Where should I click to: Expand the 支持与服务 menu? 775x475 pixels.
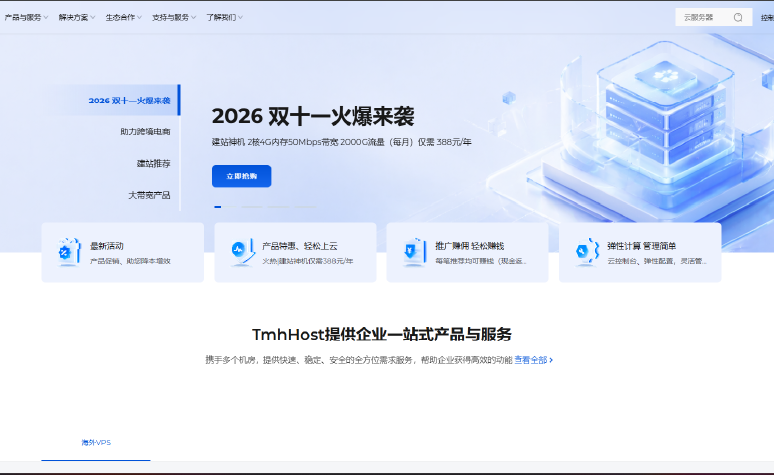pyautogui.click(x=174, y=17)
